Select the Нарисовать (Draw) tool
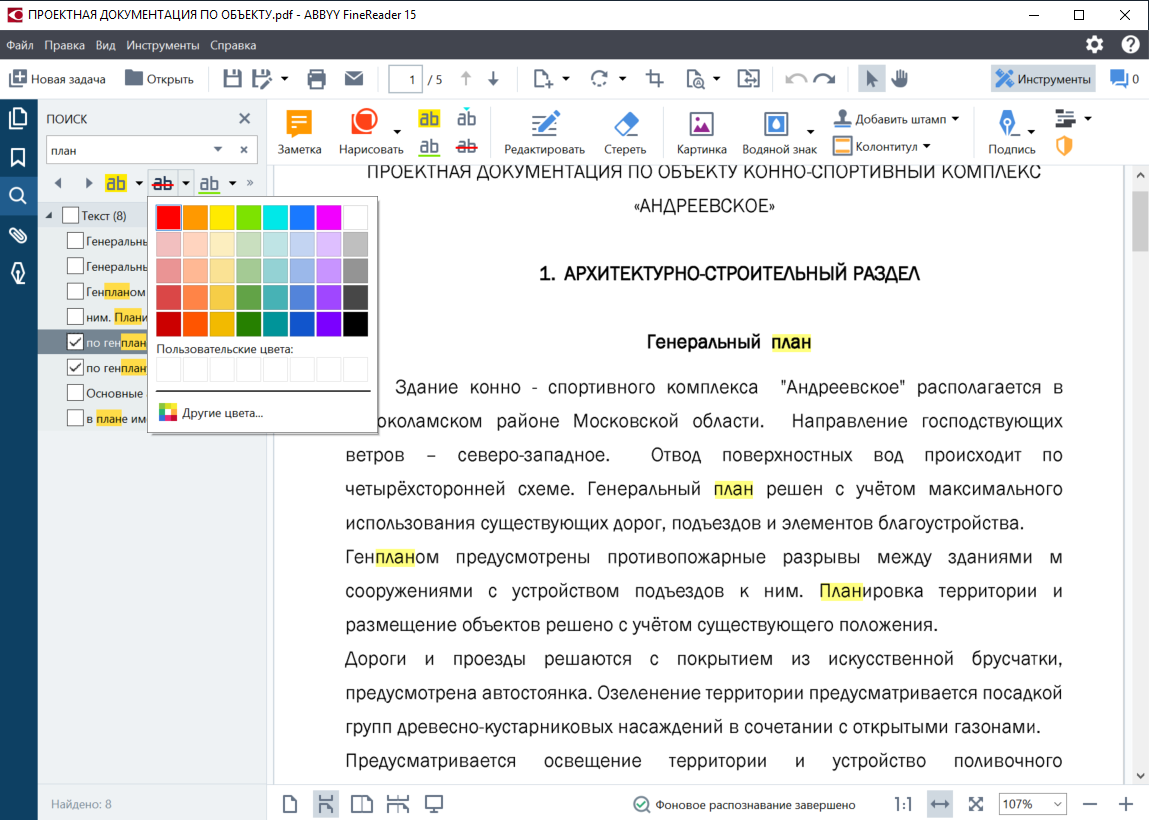 (364, 130)
